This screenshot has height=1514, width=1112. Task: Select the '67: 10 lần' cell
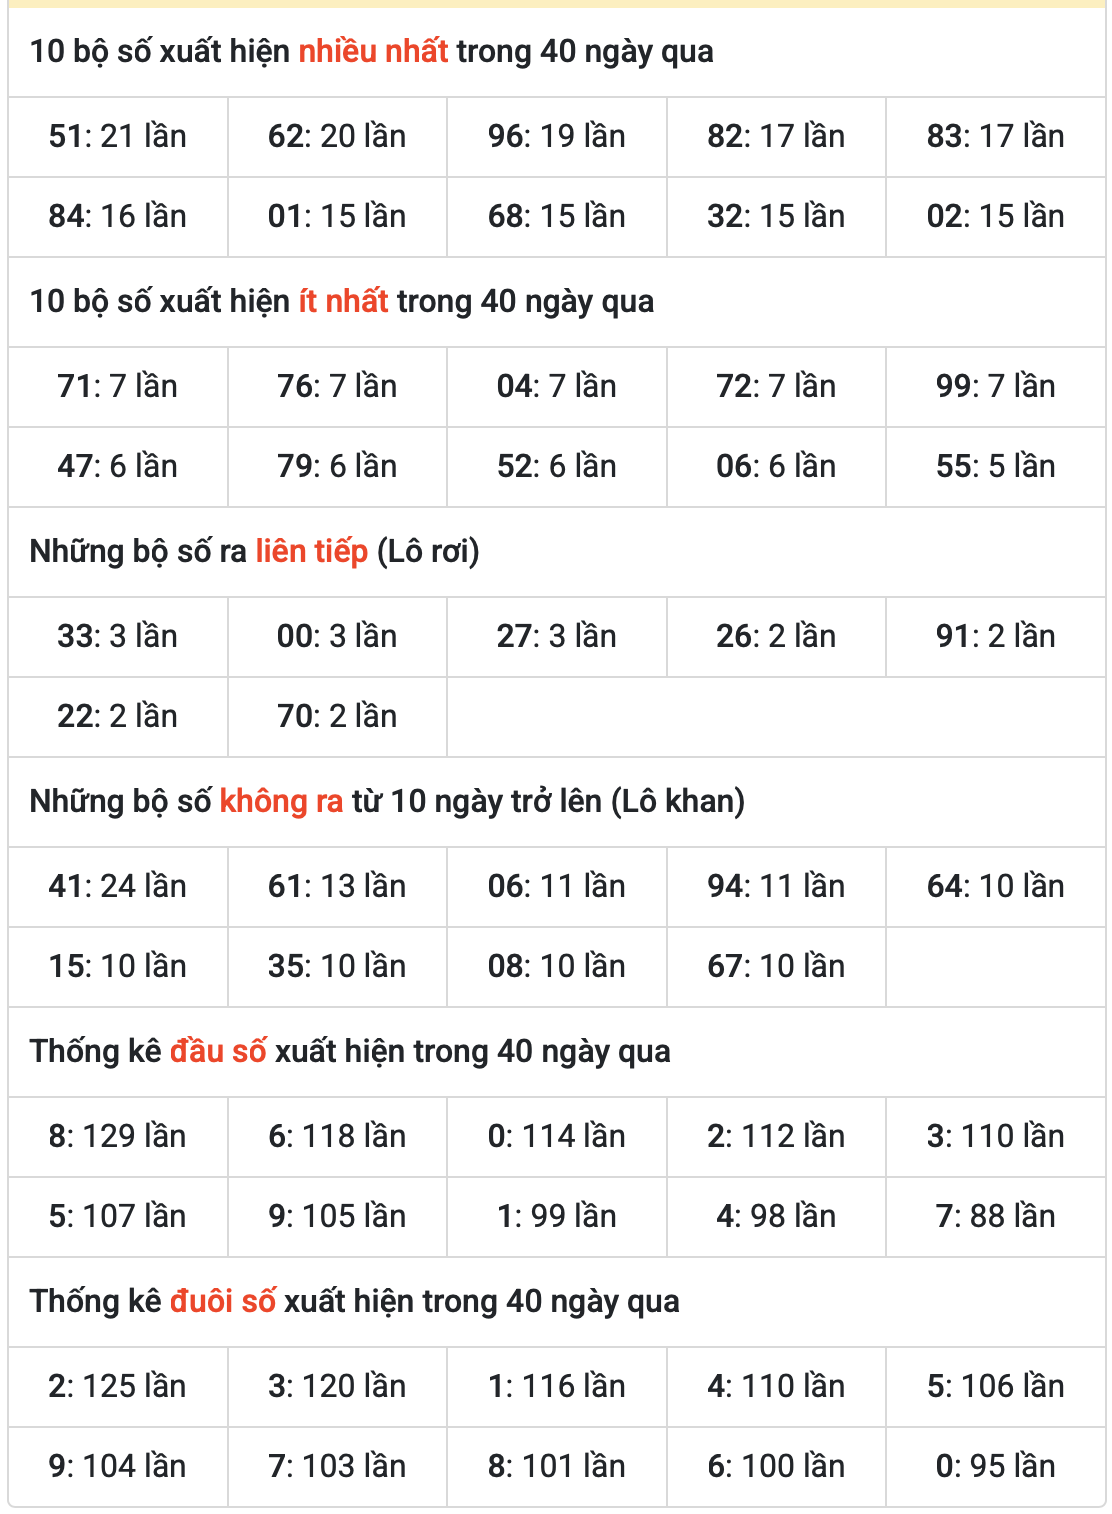pyautogui.click(x=776, y=967)
